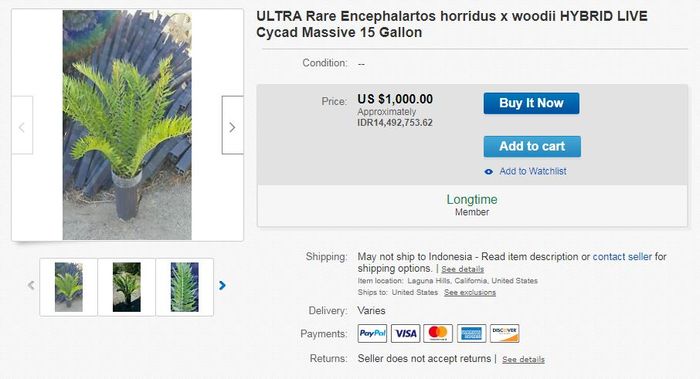Open the contact seller link

pos(622,257)
